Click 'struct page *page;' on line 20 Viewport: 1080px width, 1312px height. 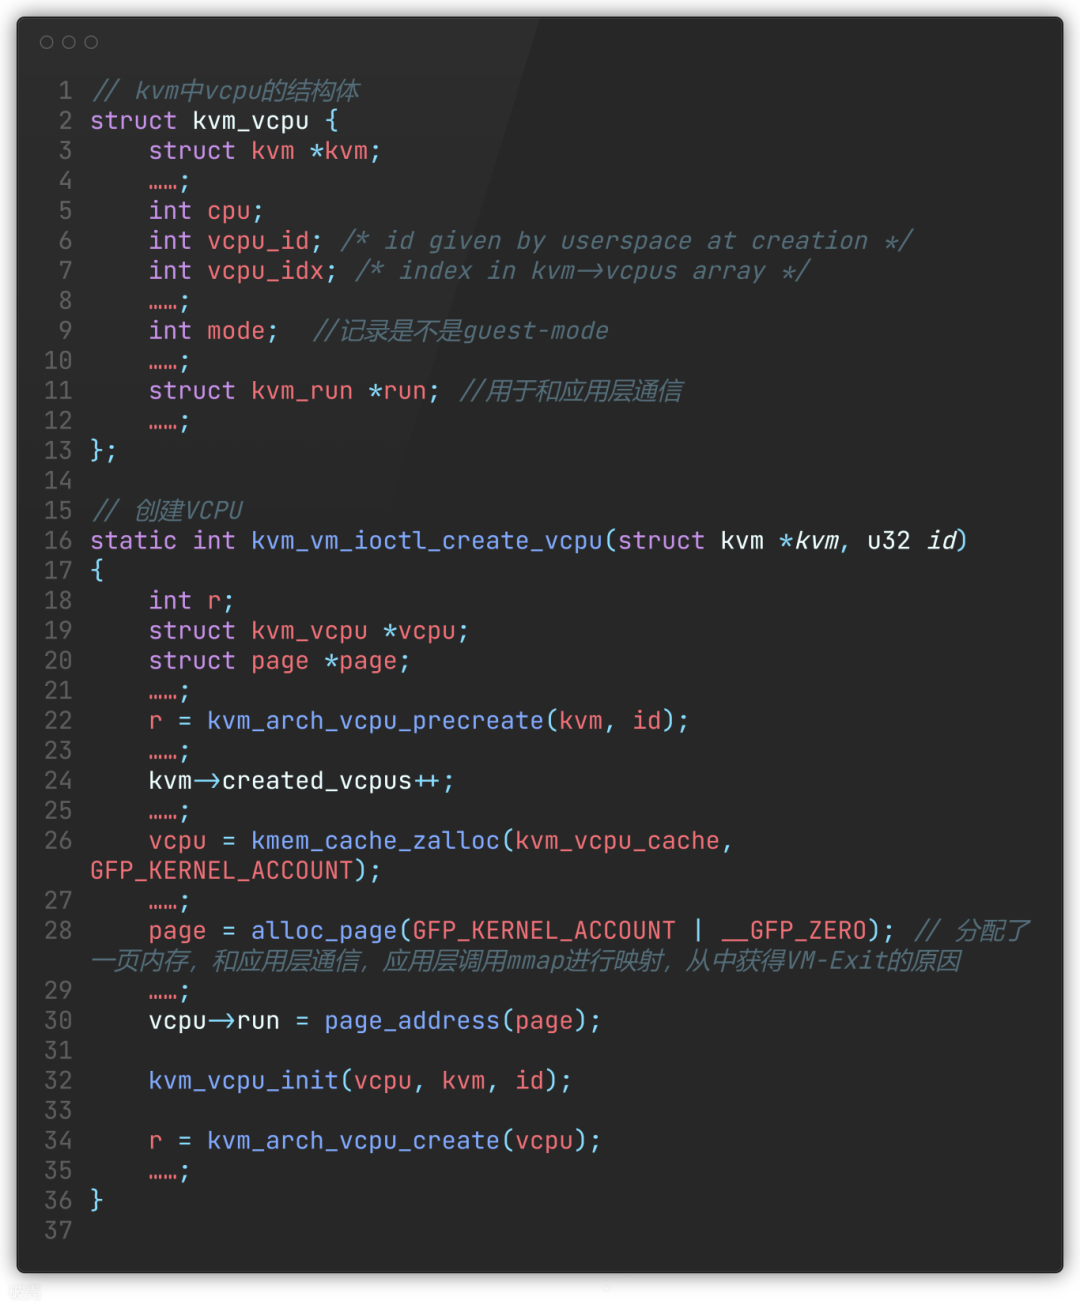280,661
